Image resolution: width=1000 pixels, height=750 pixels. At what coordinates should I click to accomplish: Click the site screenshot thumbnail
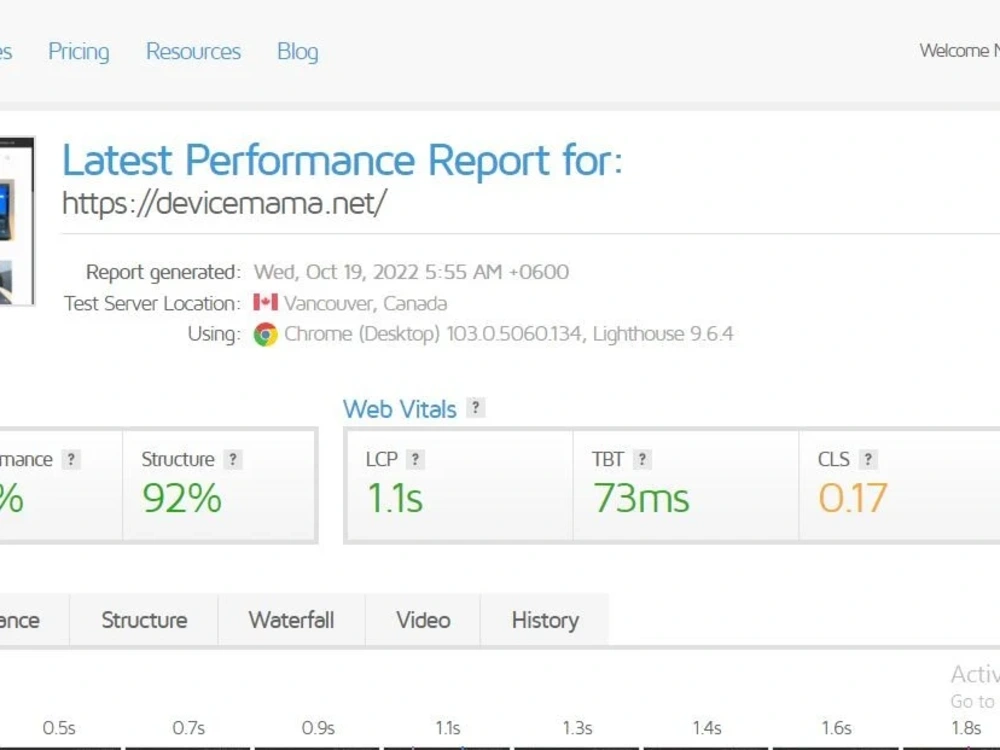(17, 221)
